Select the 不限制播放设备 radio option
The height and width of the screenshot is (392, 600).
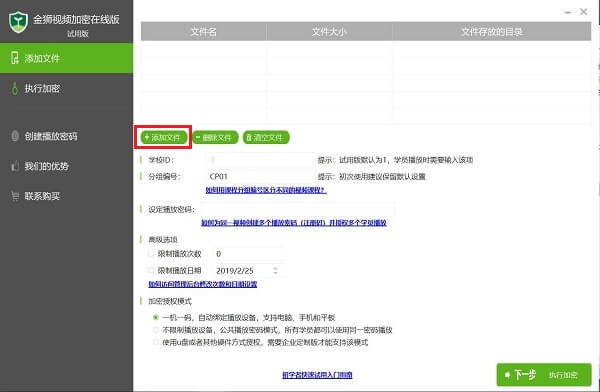click(156, 330)
